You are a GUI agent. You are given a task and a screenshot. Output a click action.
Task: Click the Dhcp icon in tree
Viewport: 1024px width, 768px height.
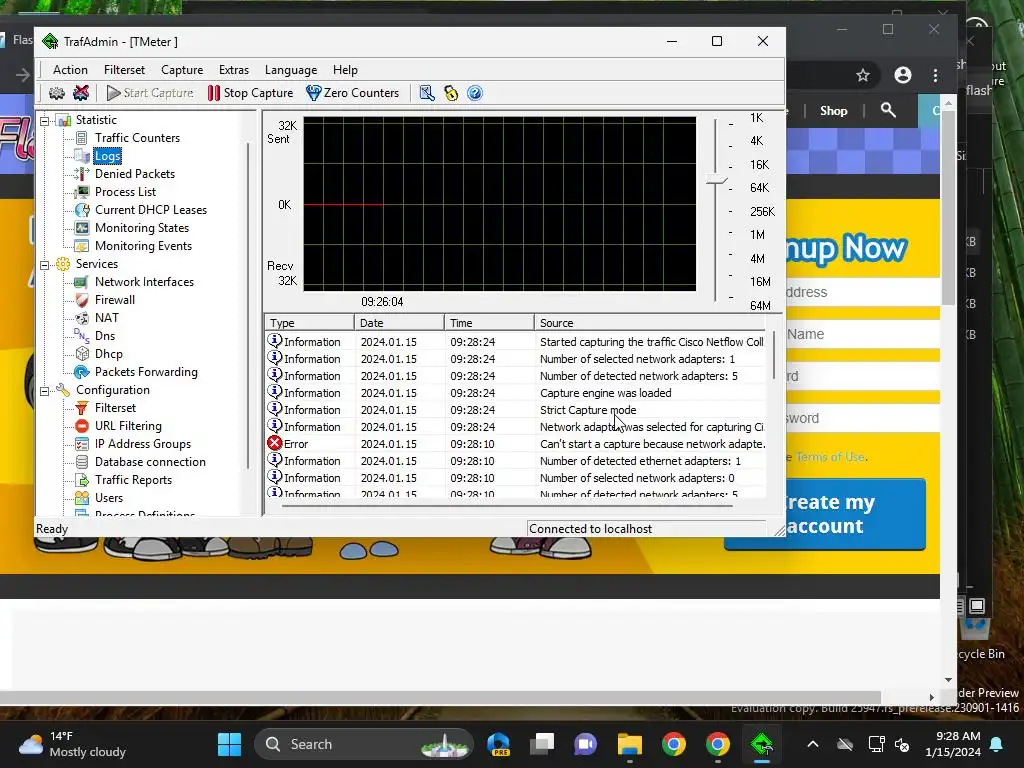(82, 354)
